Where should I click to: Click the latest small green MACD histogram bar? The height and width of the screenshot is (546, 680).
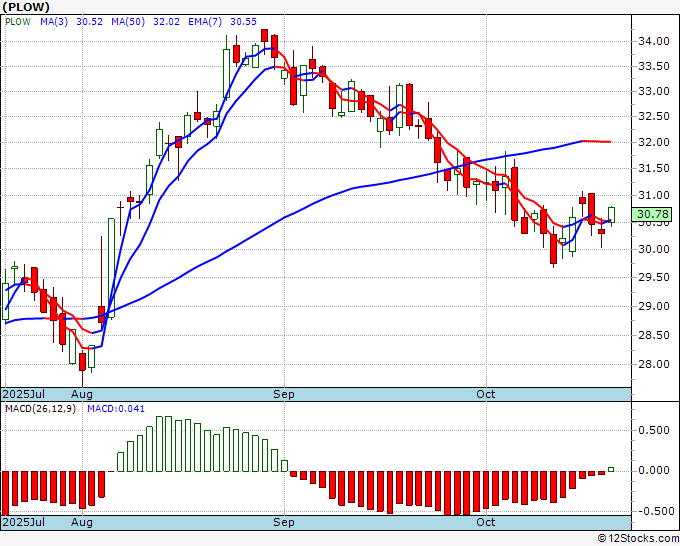tap(611, 469)
